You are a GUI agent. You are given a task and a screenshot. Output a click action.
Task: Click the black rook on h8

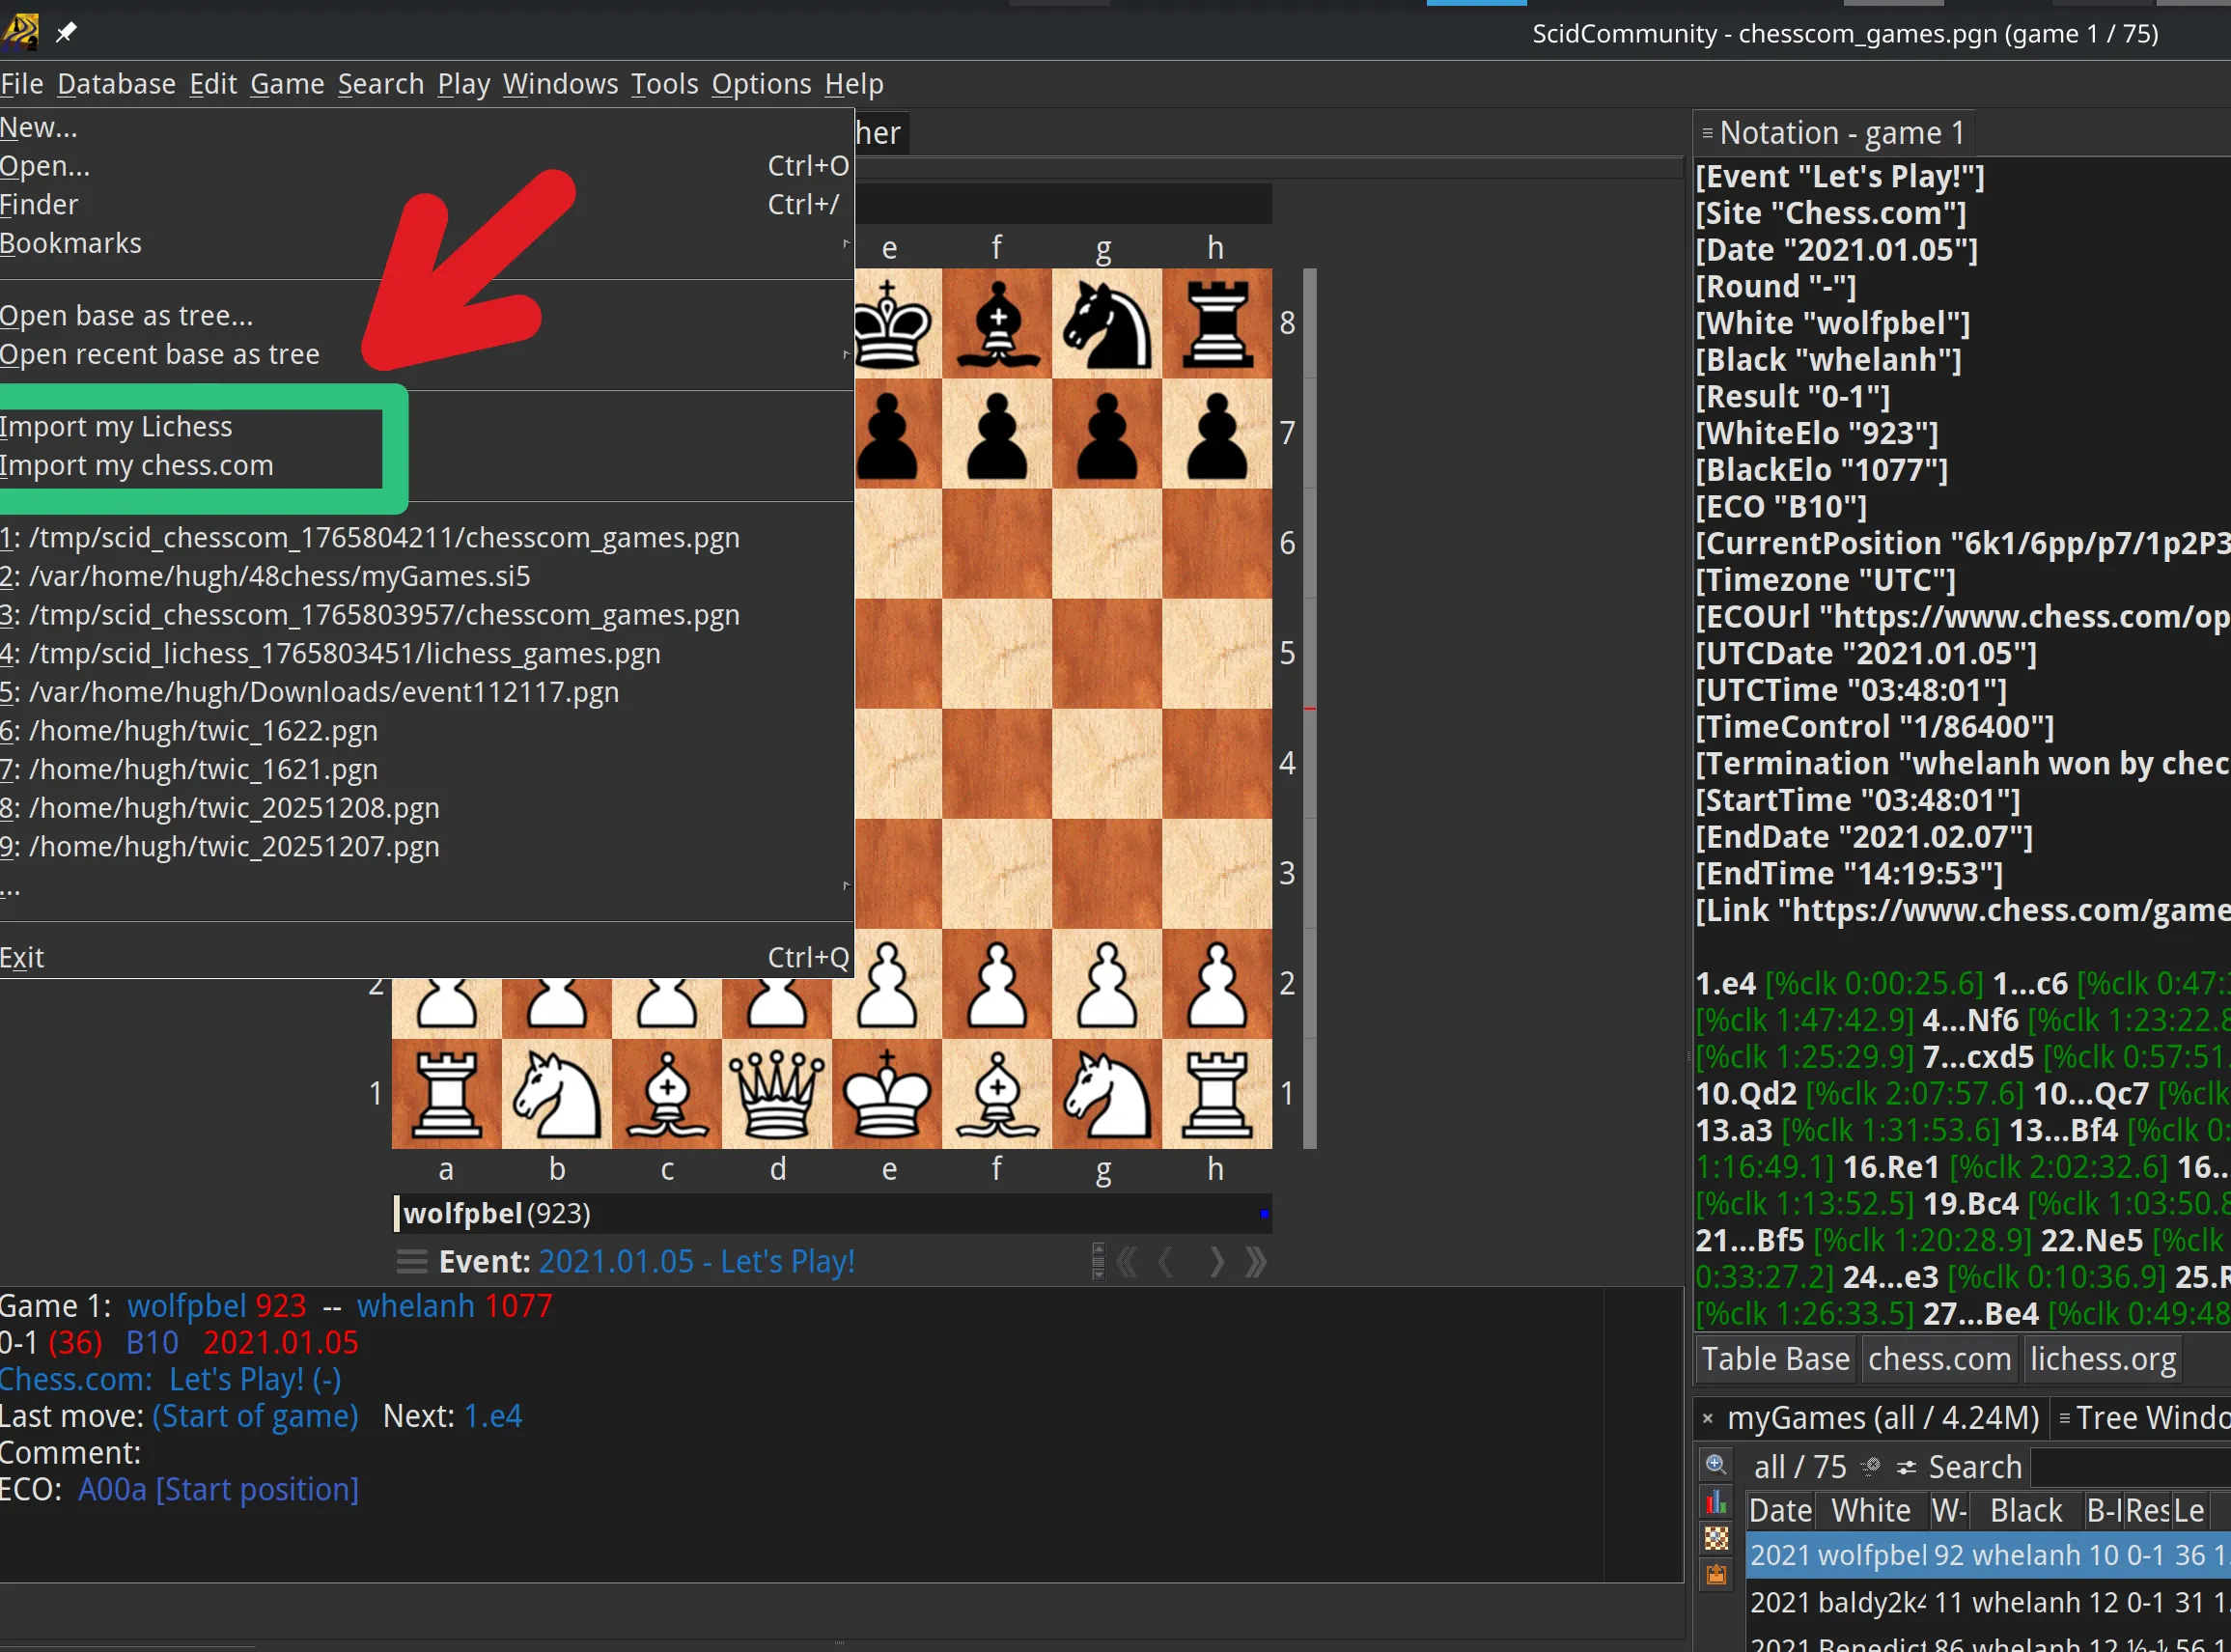[1217, 323]
